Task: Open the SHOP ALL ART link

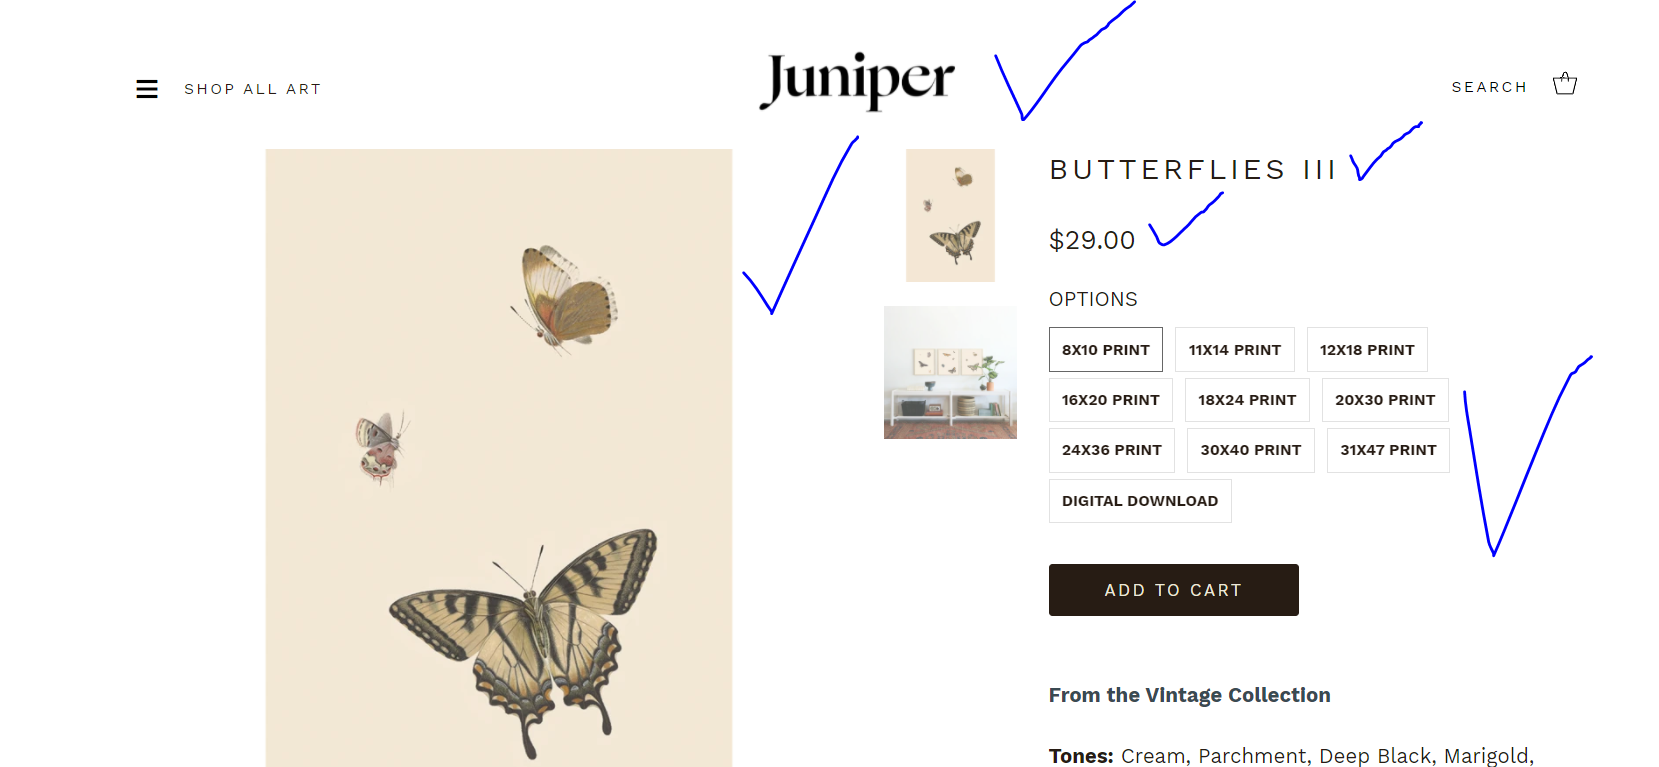Action: 253,89
